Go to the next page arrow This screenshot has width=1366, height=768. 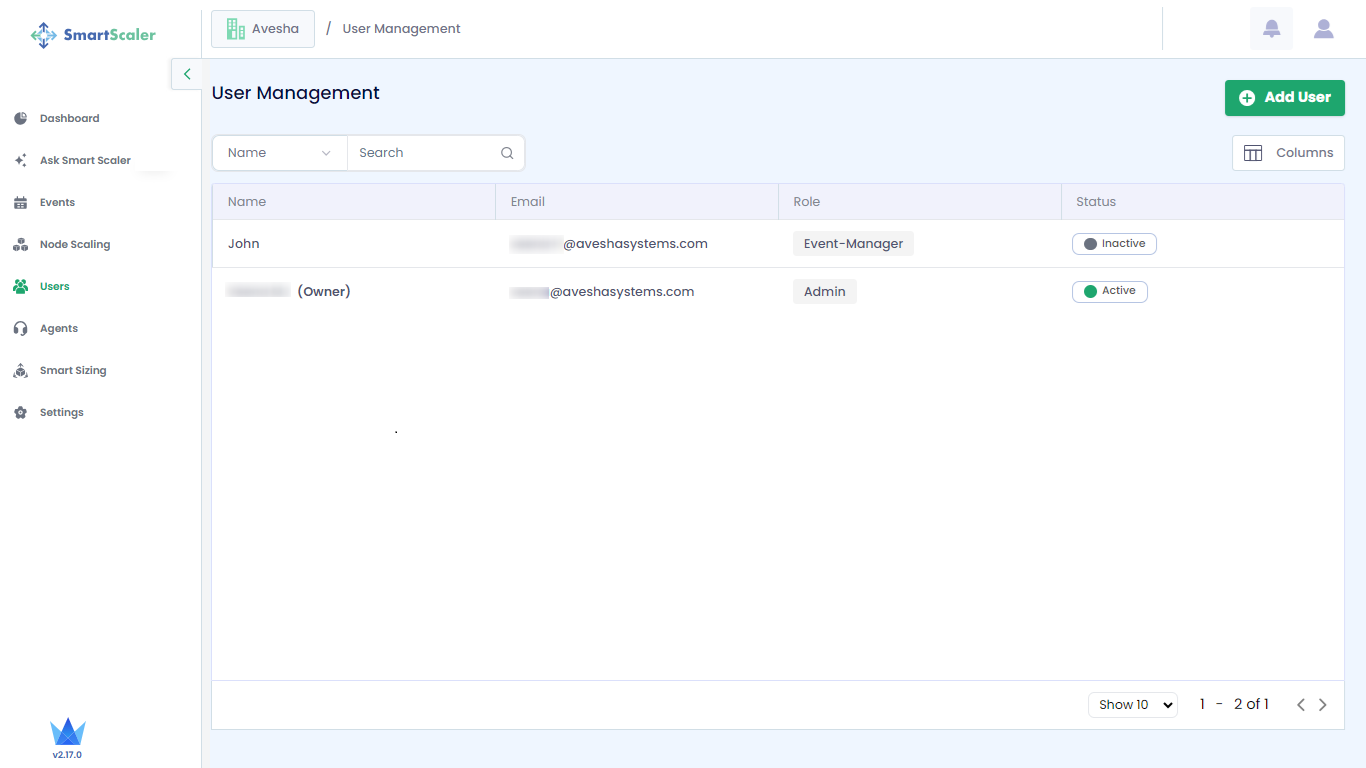point(1323,705)
